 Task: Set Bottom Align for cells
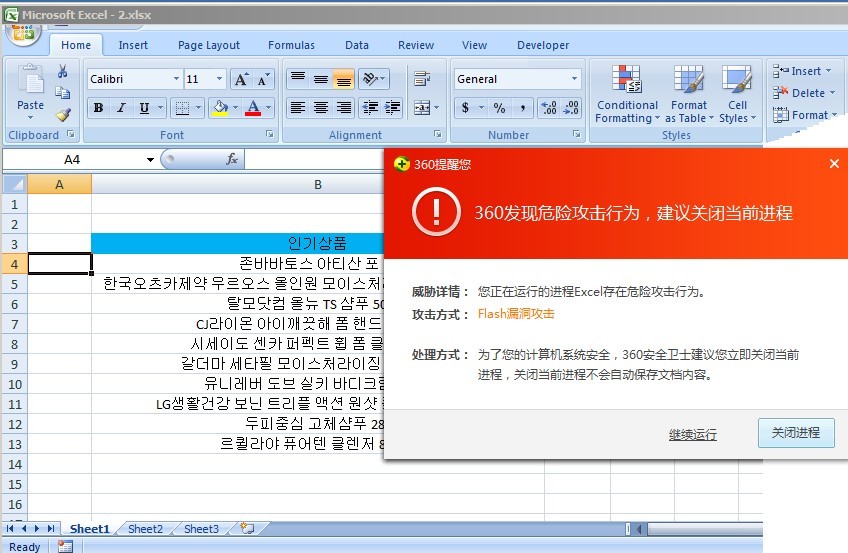tap(344, 79)
